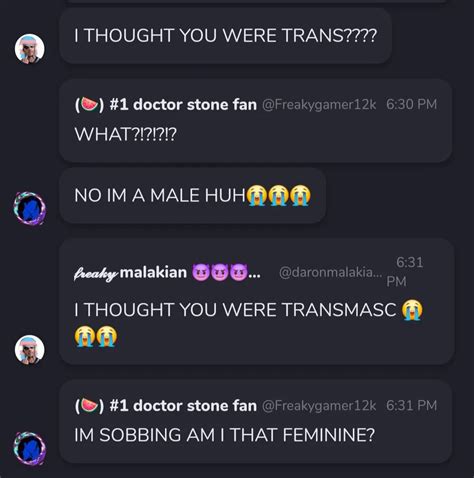Open avatar beside "I THOUGHT YOU WERE TRANS????" message
Viewport: 474px width, 478px height.
click(29, 49)
